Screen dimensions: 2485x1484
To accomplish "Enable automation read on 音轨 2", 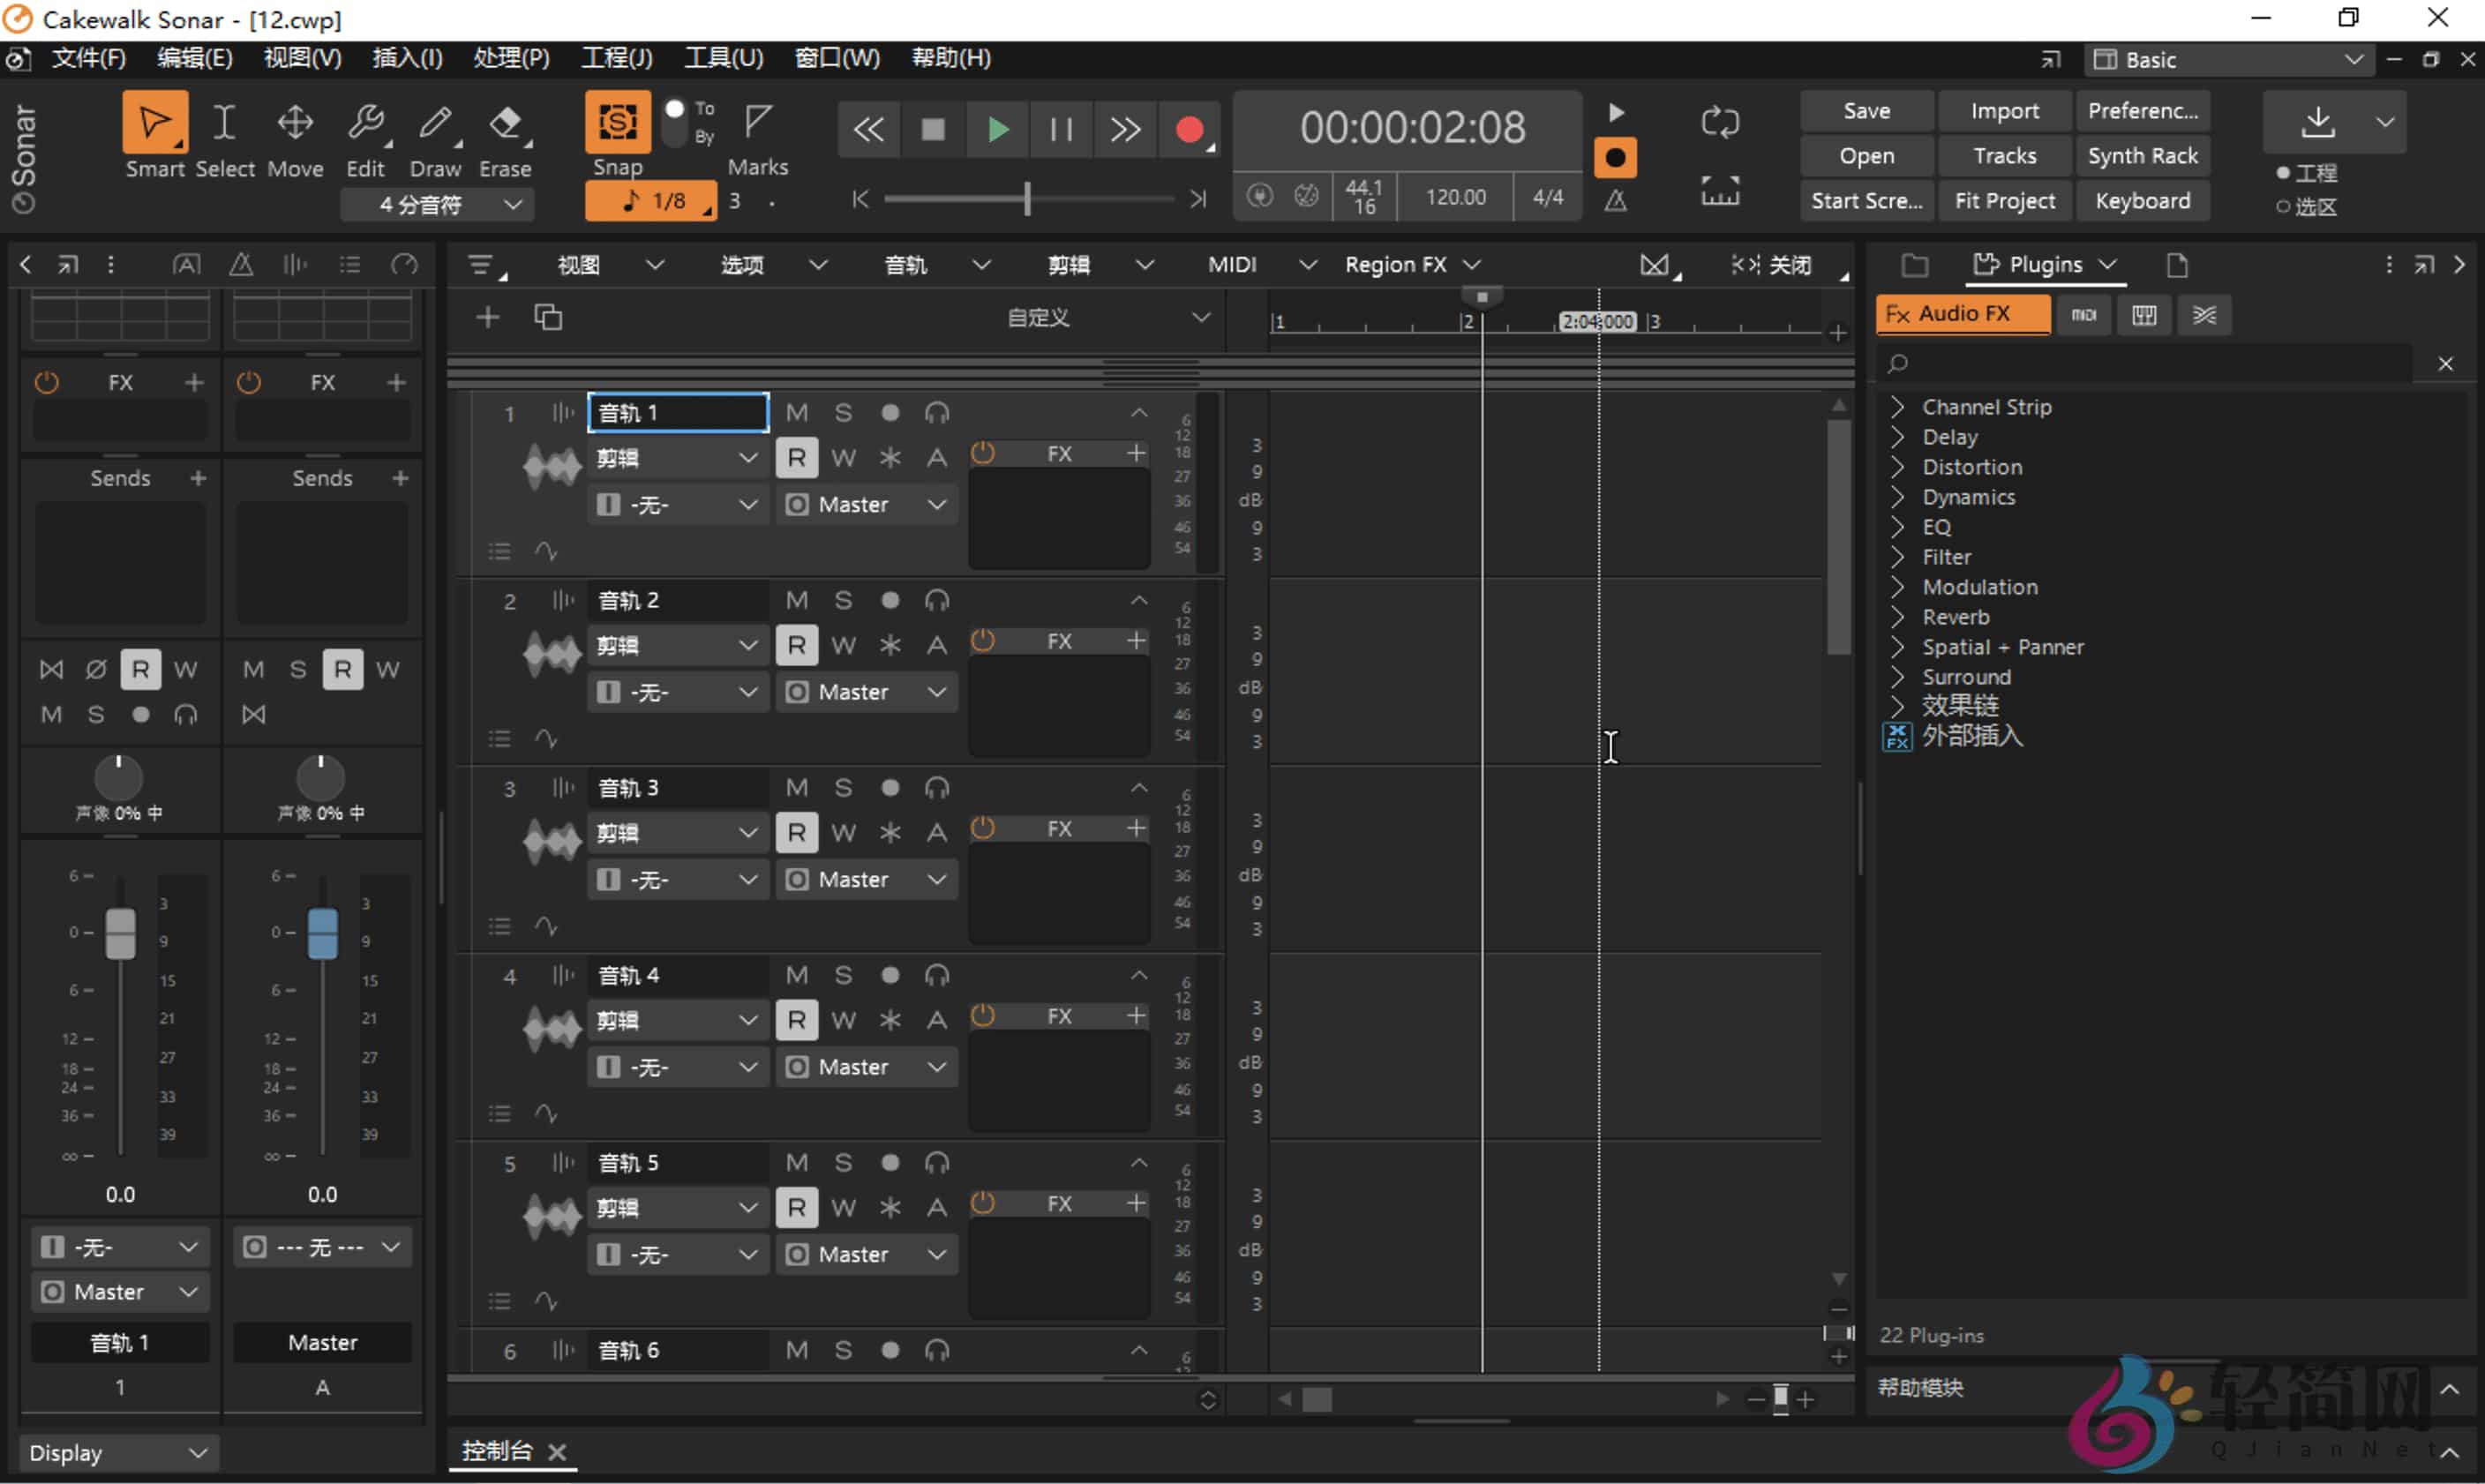I will click(x=796, y=645).
